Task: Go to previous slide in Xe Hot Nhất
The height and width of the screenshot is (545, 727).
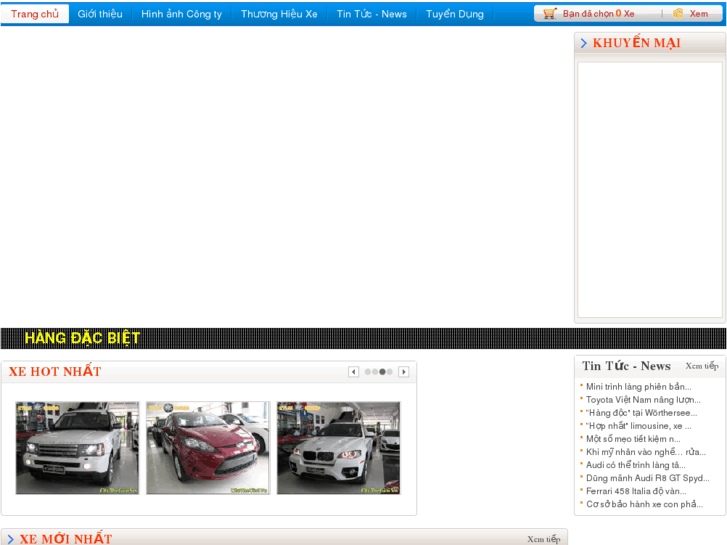Action: point(353,372)
